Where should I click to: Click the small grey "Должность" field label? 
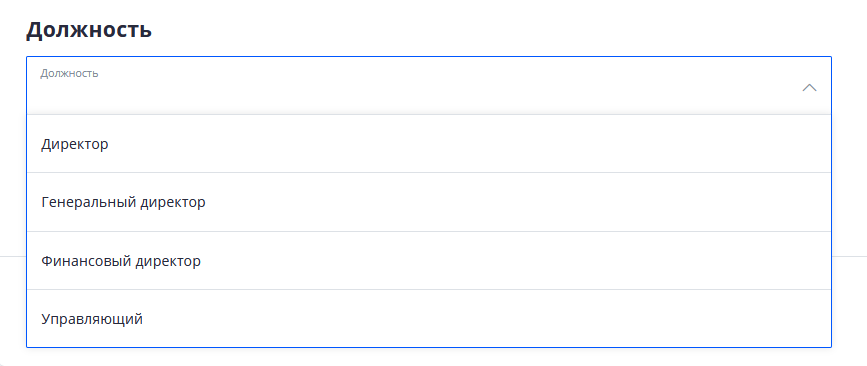(x=69, y=73)
